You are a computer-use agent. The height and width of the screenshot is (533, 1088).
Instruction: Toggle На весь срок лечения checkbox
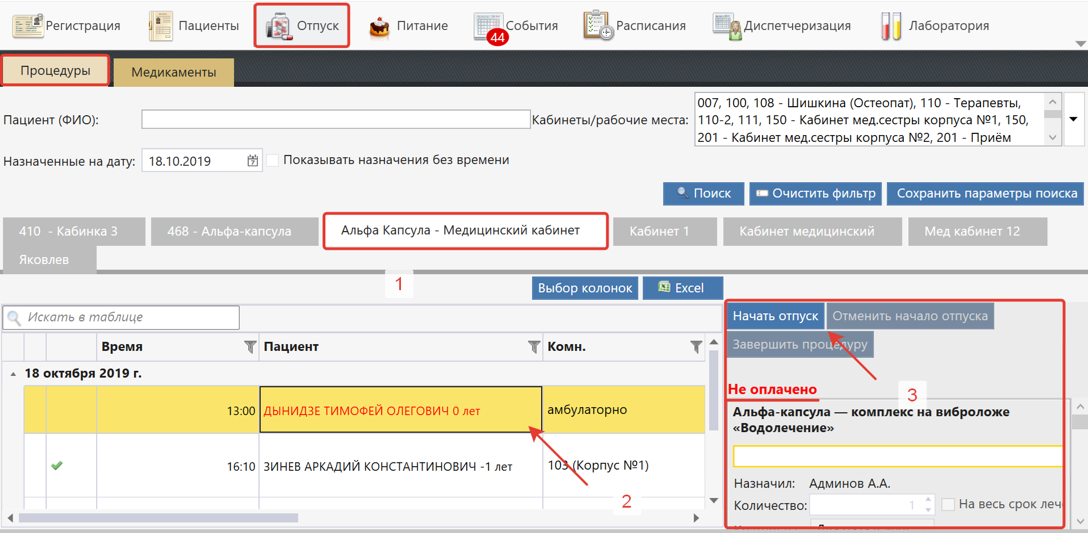[x=948, y=505]
